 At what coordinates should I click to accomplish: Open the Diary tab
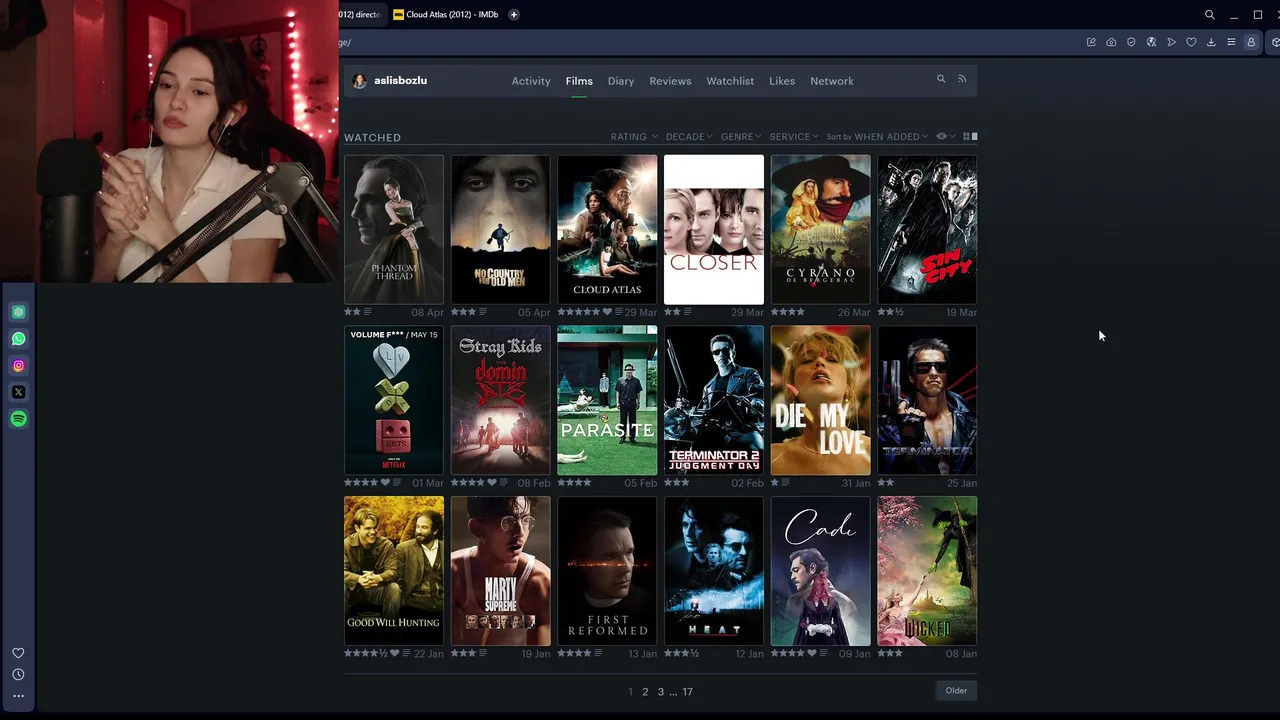pos(621,81)
